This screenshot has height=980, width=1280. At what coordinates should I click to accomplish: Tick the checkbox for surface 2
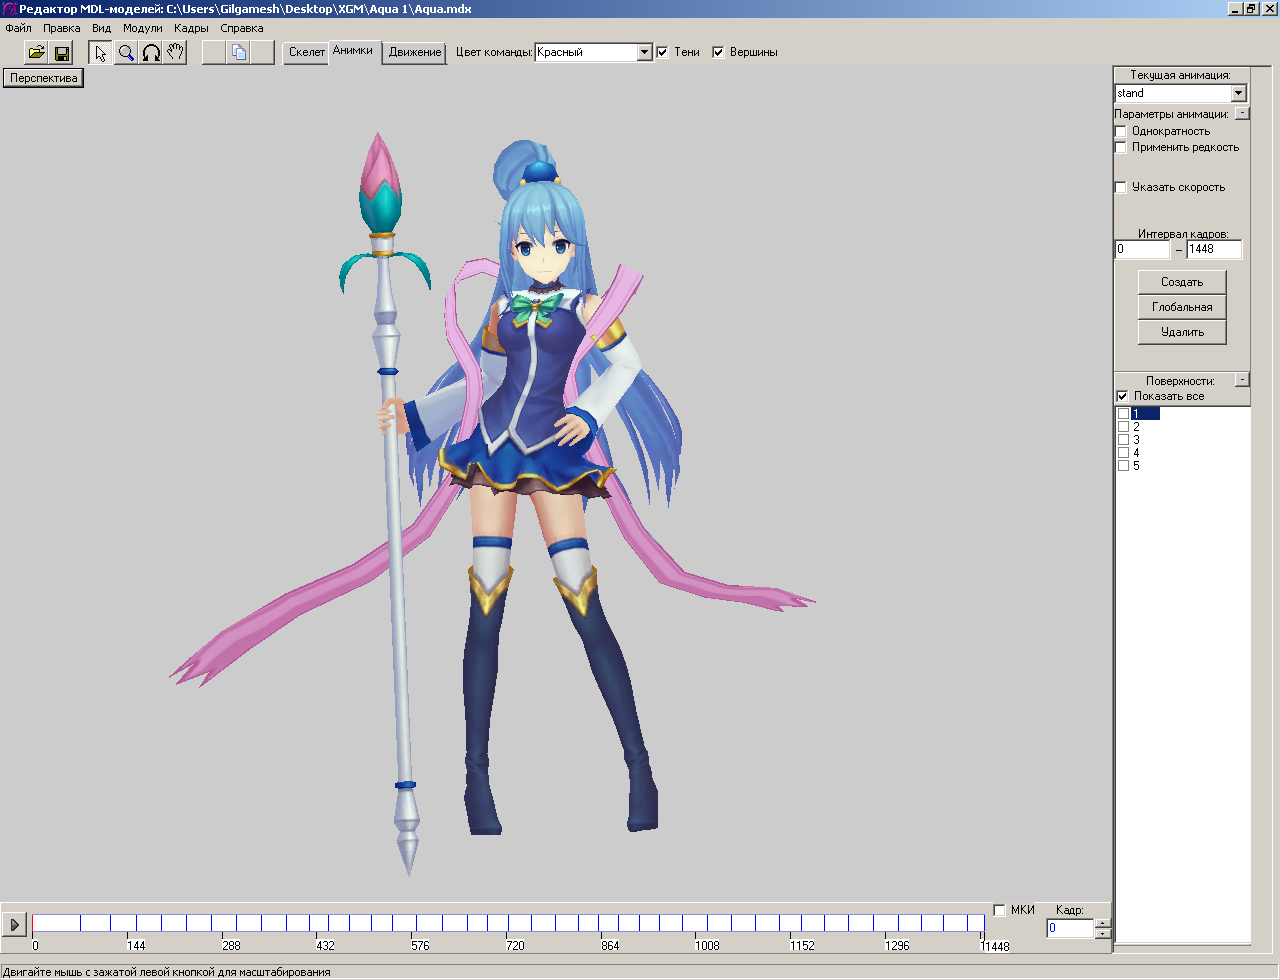pyautogui.click(x=1123, y=427)
